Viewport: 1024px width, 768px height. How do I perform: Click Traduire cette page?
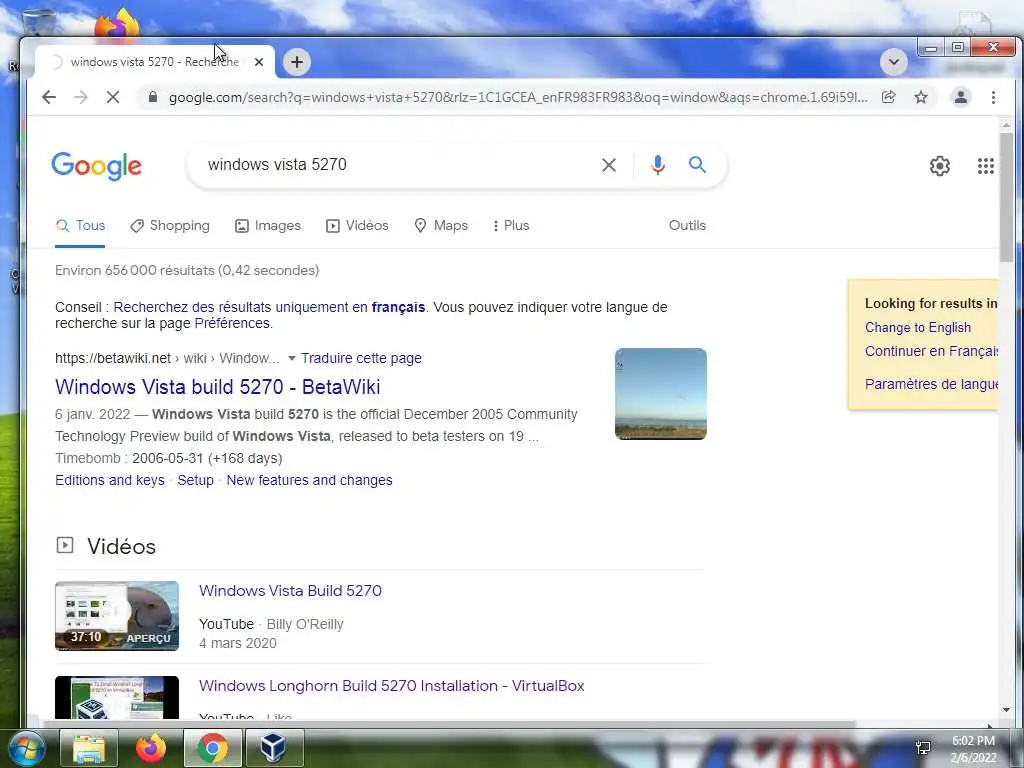[x=361, y=359]
